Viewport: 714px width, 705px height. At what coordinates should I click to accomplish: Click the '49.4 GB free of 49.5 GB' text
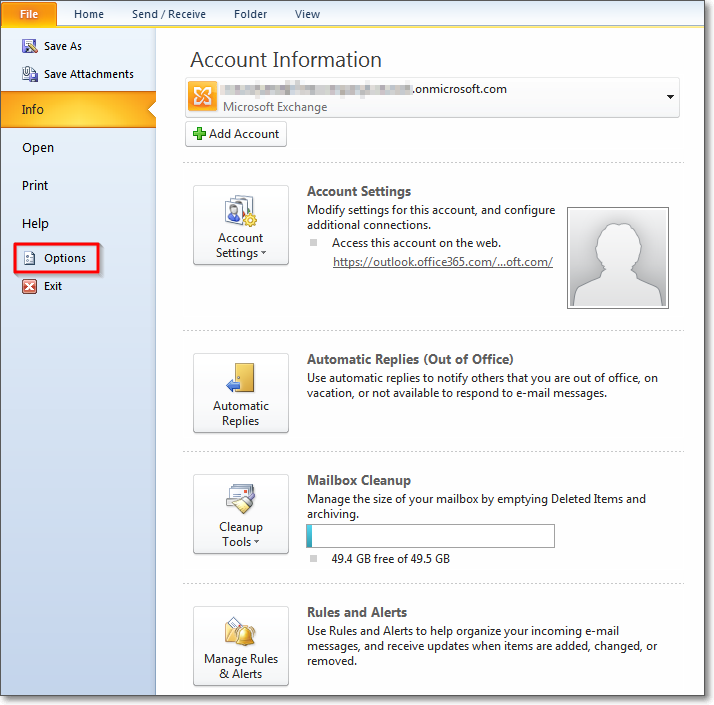click(391, 559)
